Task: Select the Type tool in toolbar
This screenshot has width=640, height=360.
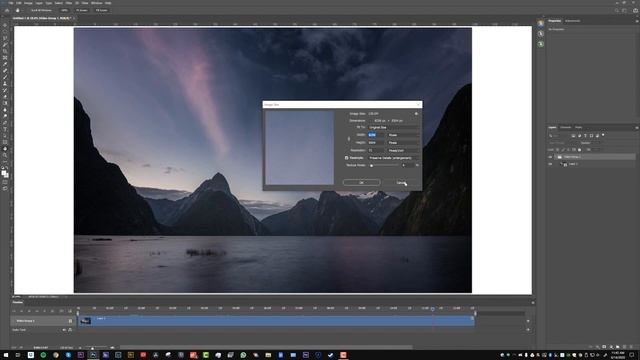Action: tap(5, 129)
